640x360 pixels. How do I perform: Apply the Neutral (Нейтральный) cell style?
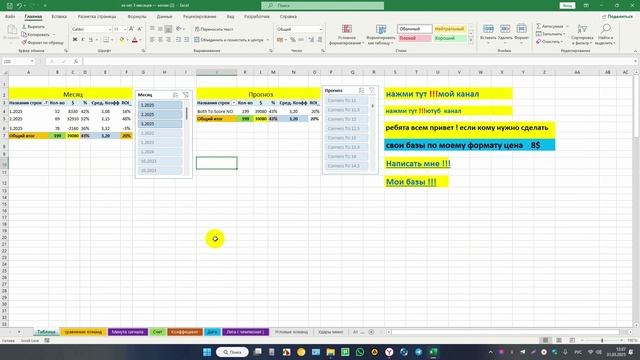[449, 29]
